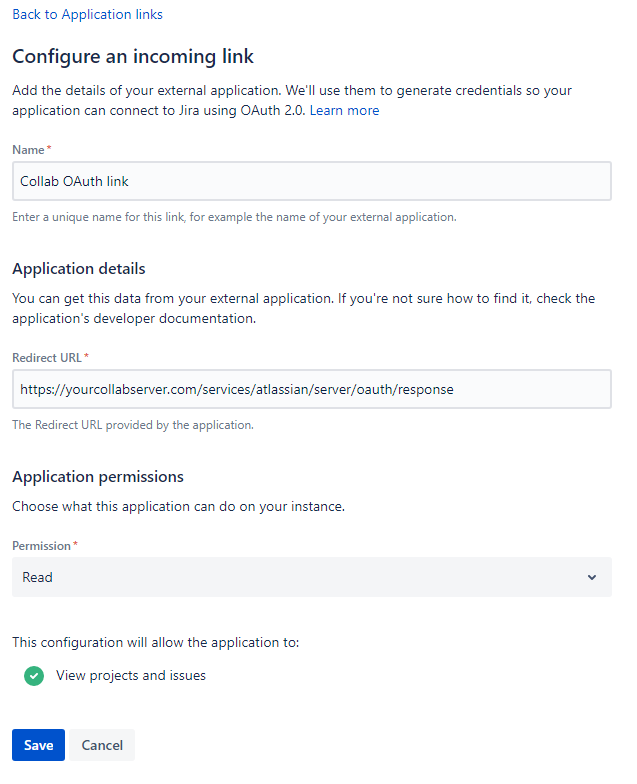Select the Configure an incoming link heading
The width and height of the screenshot is (637, 784).
tap(132, 57)
